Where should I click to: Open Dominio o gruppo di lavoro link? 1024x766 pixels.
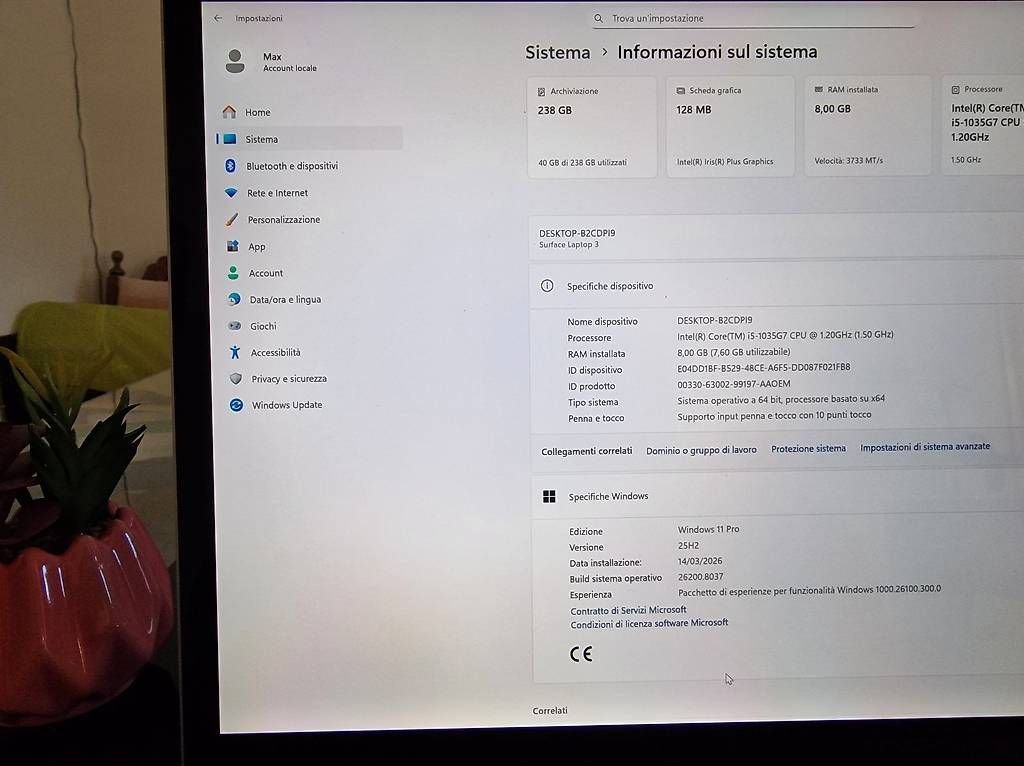click(701, 450)
